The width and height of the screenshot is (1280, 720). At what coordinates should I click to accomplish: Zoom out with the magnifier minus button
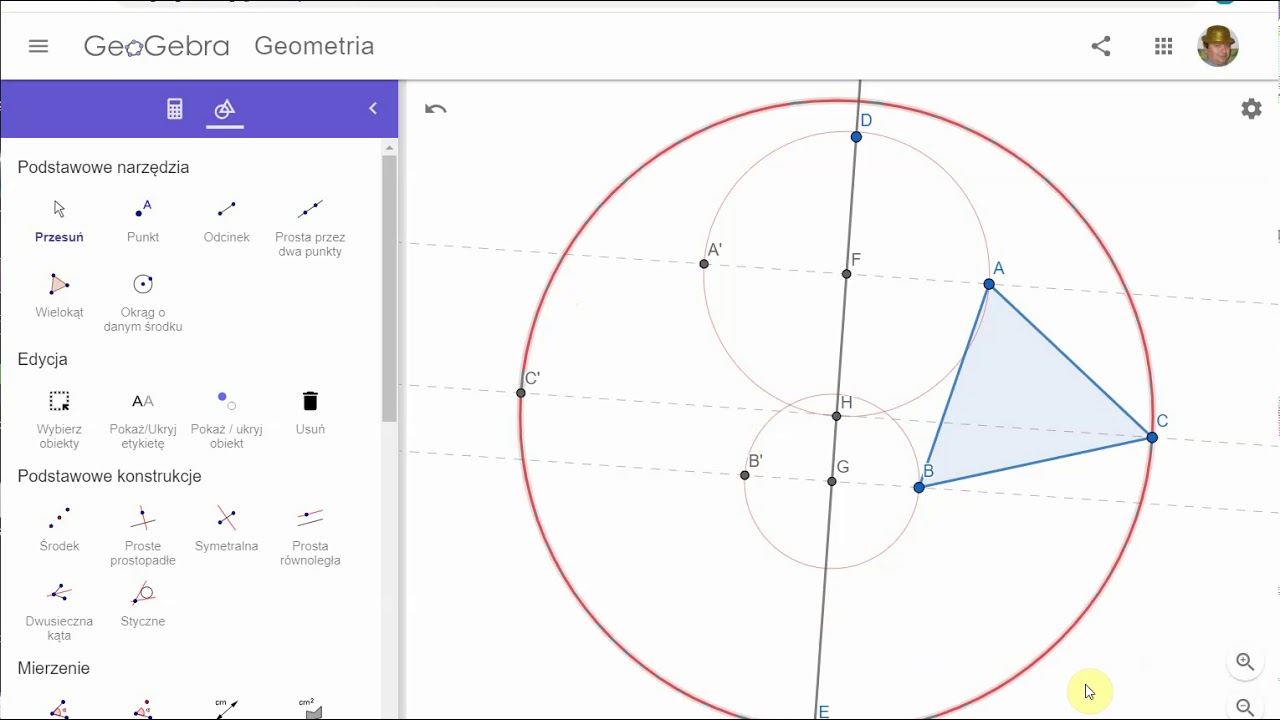point(1245,707)
